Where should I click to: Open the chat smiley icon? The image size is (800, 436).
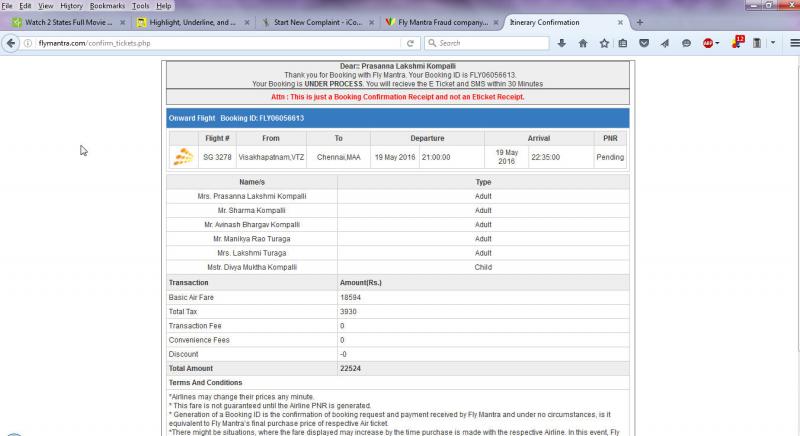tap(686, 43)
